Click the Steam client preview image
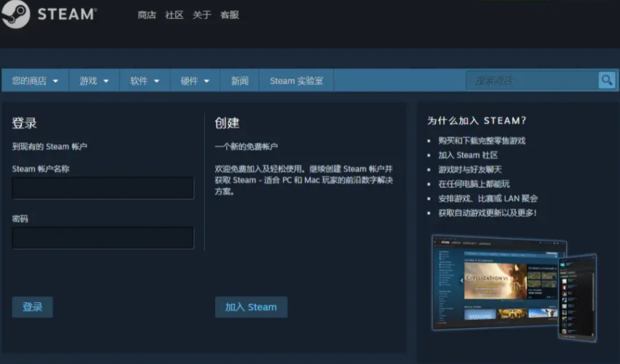The width and height of the screenshot is (620, 364). (514, 288)
